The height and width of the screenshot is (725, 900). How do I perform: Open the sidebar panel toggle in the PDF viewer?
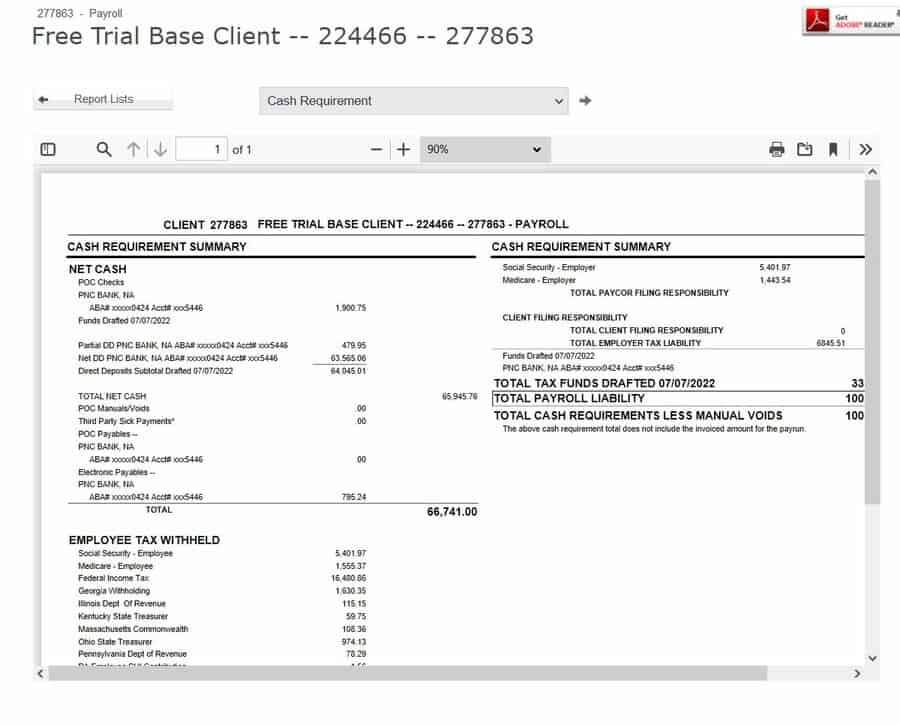[48, 148]
